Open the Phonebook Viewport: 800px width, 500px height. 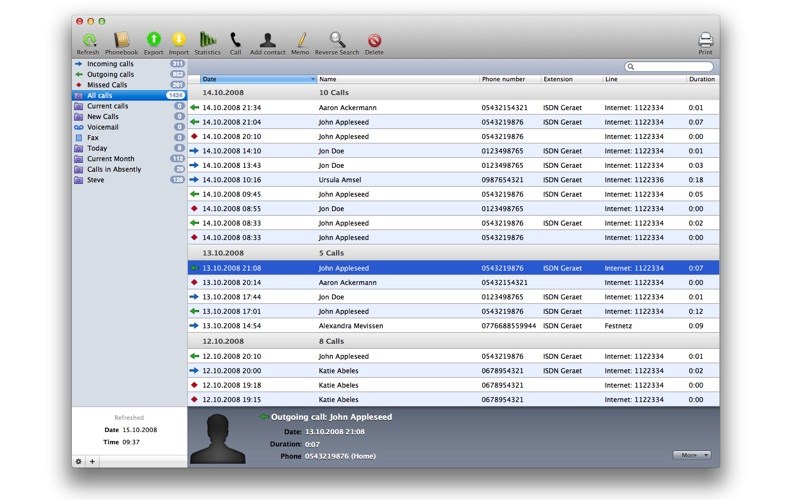pyautogui.click(x=122, y=40)
